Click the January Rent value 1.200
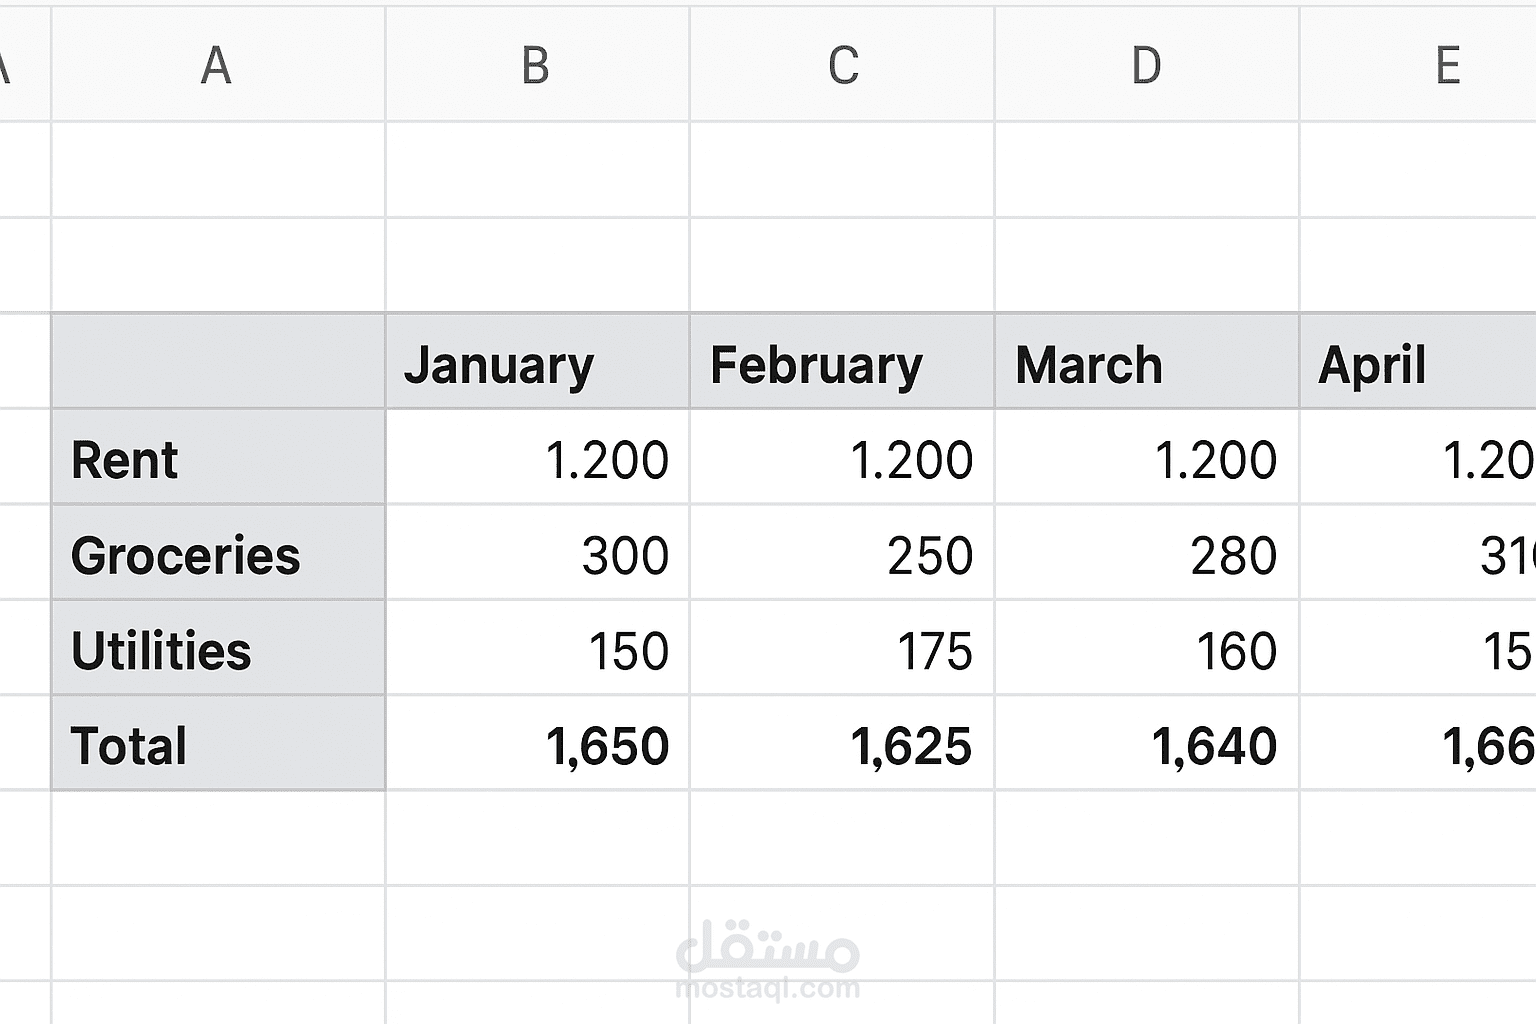The image size is (1536, 1024). pyautogui.click(x=604, y=459)
